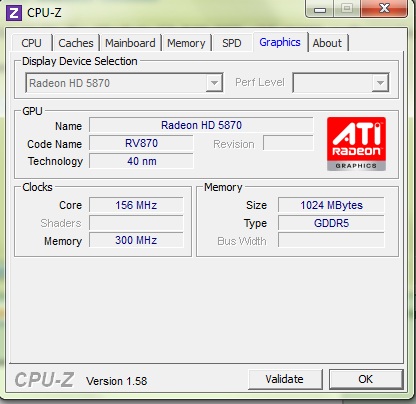Click the Core clock field 156 MHz
The width and height of the screenshot is (416, 404).
click(x=136, y=205)
